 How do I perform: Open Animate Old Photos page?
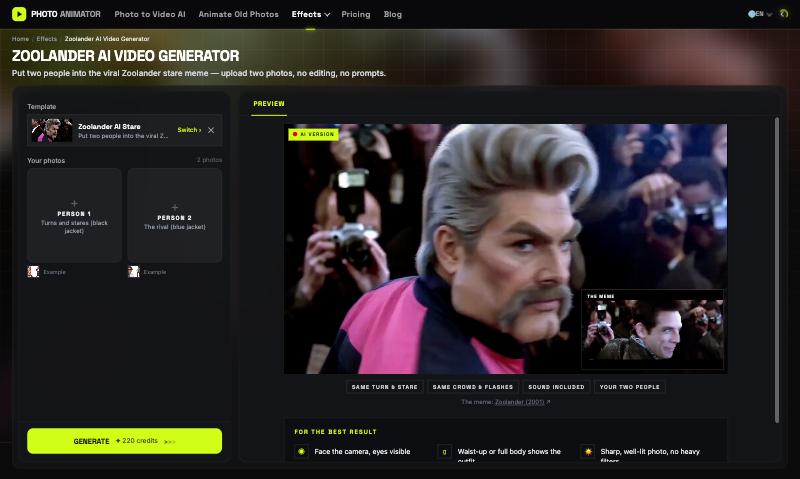[238, 14]
